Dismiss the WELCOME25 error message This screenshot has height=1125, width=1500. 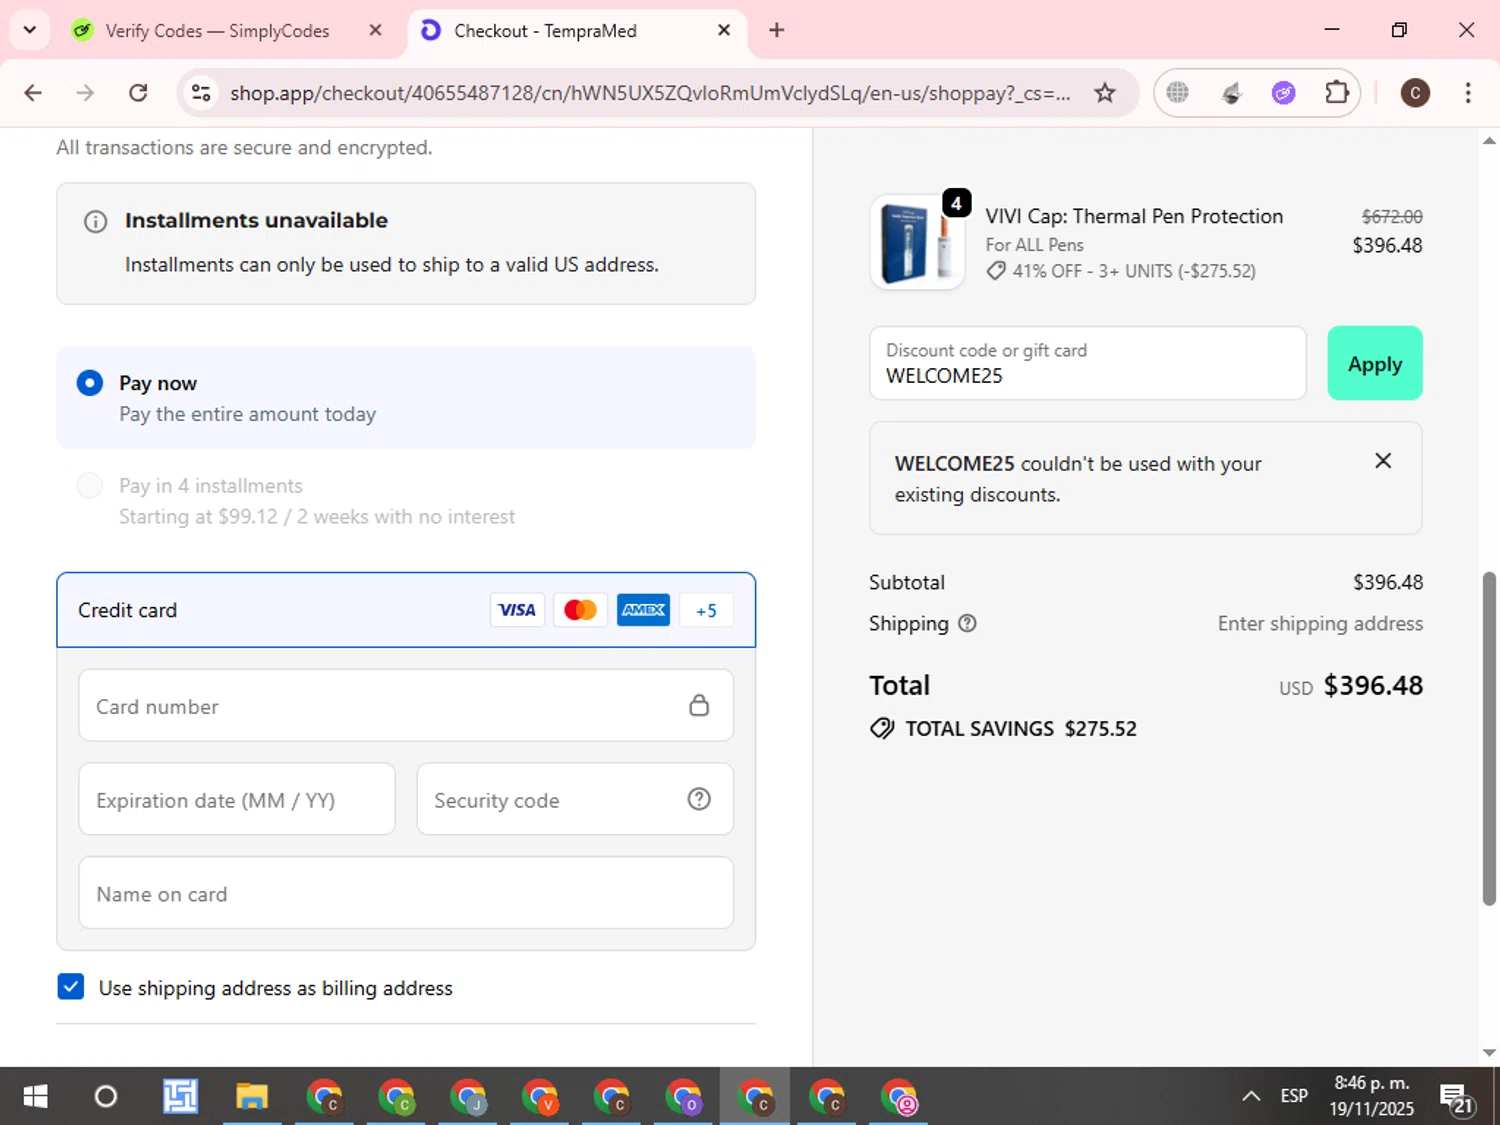point(1383,460)
